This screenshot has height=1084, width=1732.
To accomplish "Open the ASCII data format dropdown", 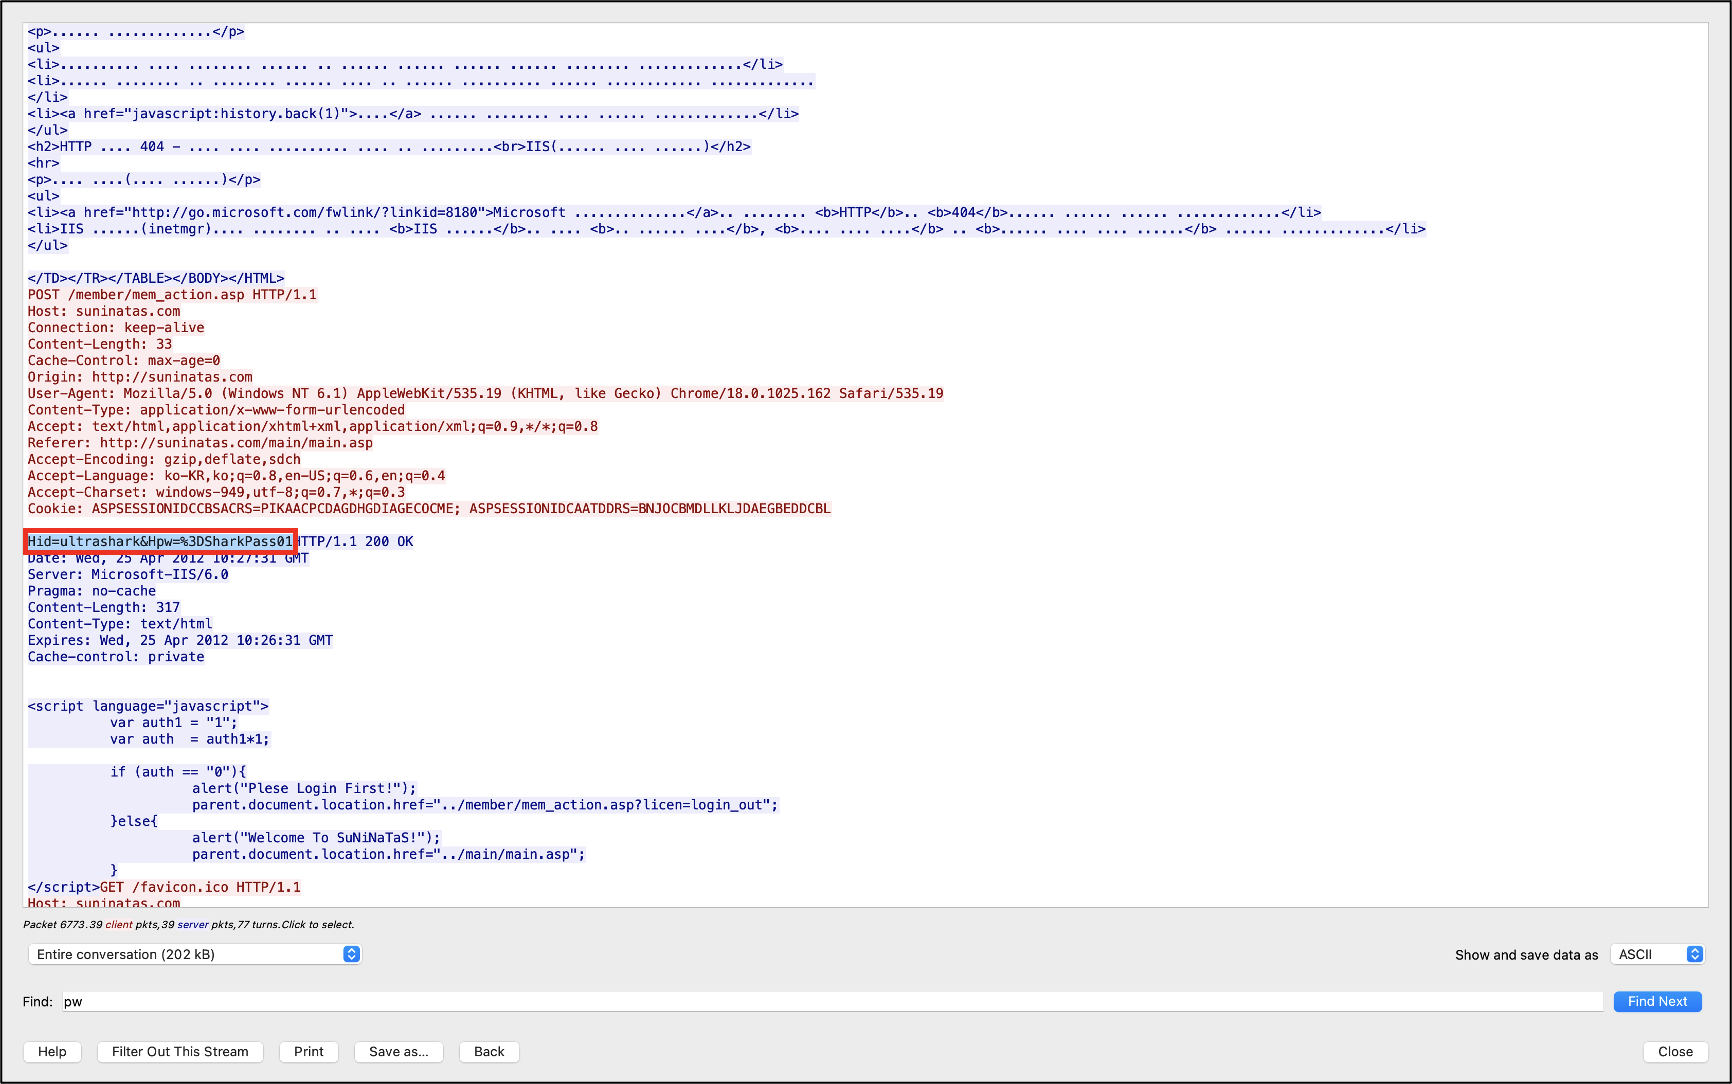I will coord(1657,954).
